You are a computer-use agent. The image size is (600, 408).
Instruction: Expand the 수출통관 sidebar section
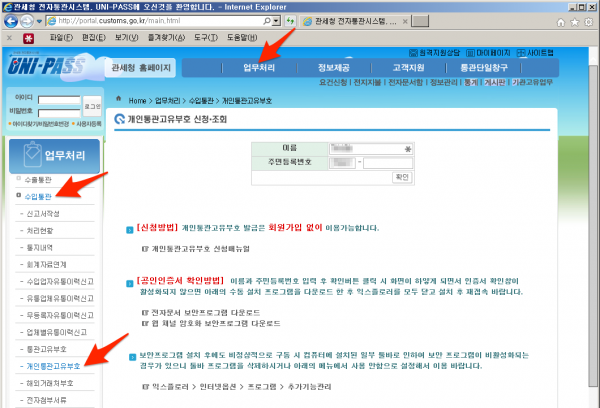click(x=36, y=179)
